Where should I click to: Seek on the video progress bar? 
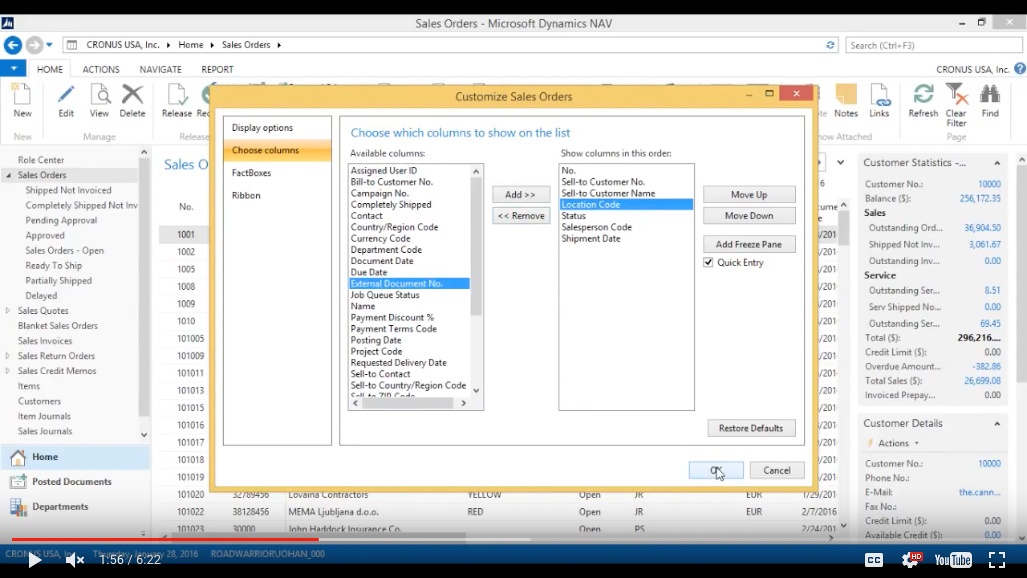coord(514,539)
